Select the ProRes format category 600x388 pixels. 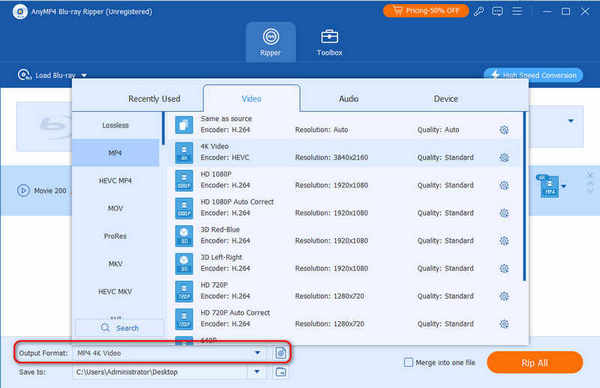point(115,236)
